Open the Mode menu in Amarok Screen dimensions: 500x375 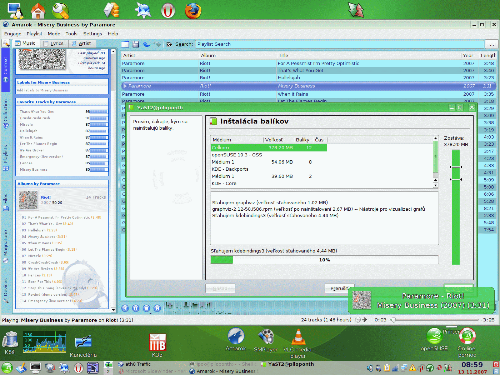tap(54, 34)
